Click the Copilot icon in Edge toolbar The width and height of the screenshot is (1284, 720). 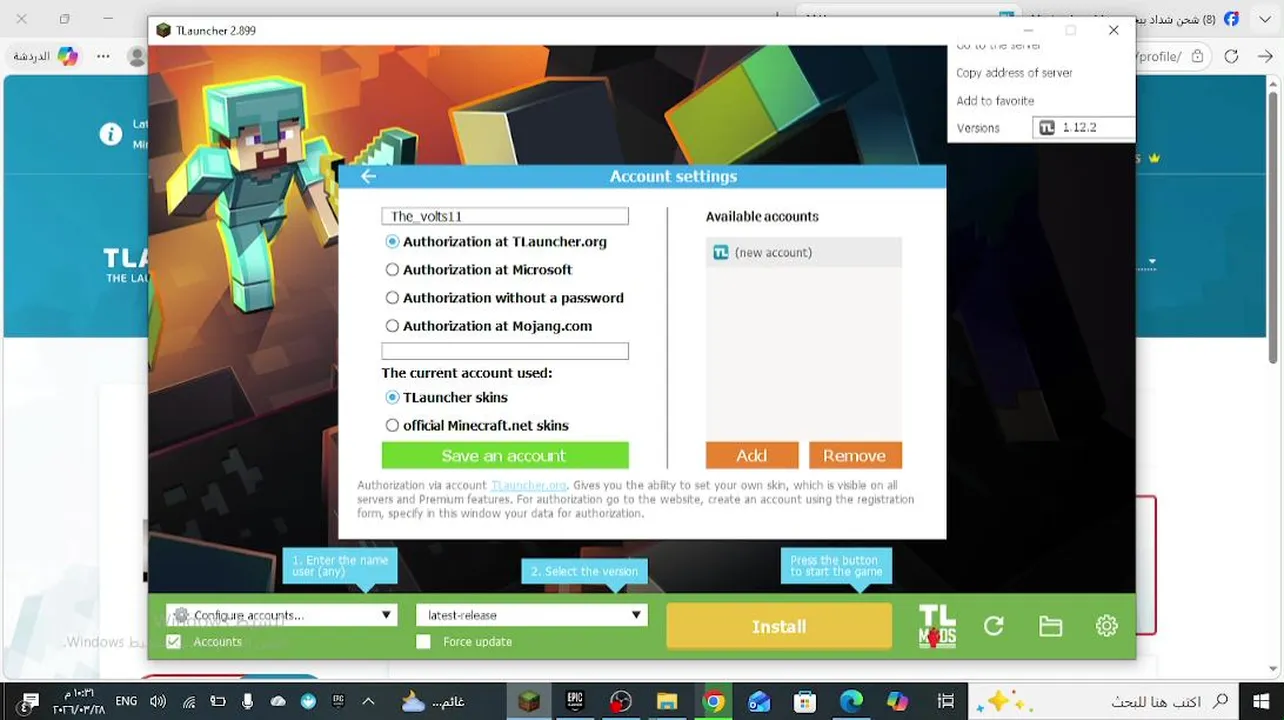(x=67, y=57)
